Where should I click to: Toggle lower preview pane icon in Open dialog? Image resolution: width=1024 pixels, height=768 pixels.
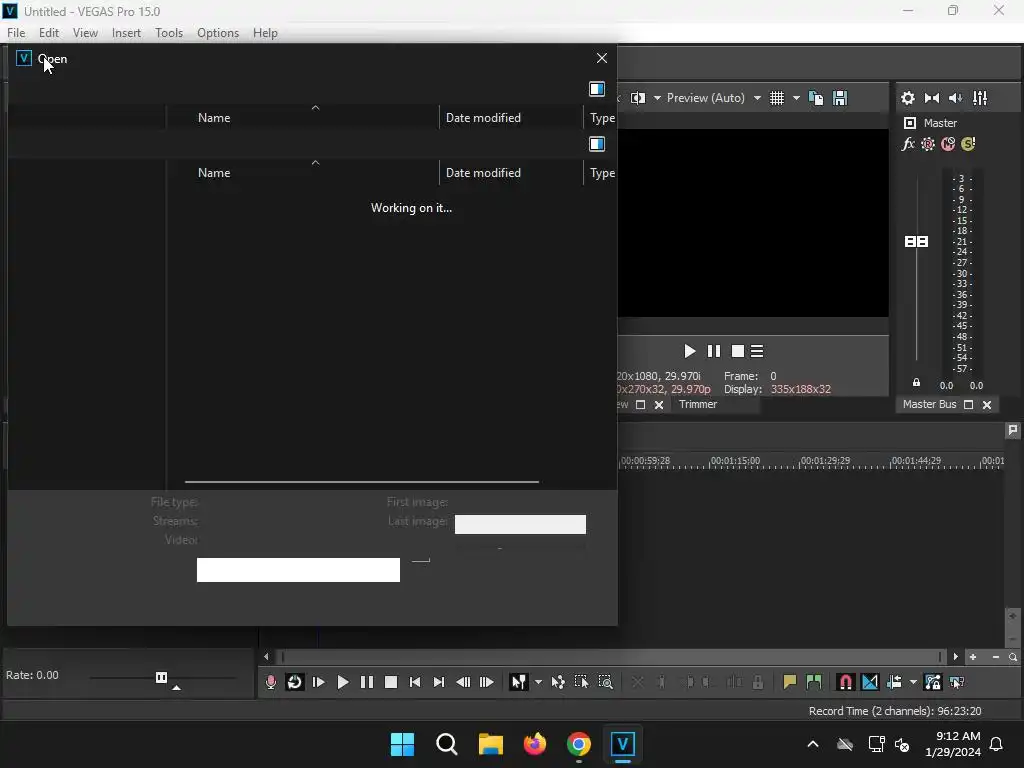[x=597, y=144]
